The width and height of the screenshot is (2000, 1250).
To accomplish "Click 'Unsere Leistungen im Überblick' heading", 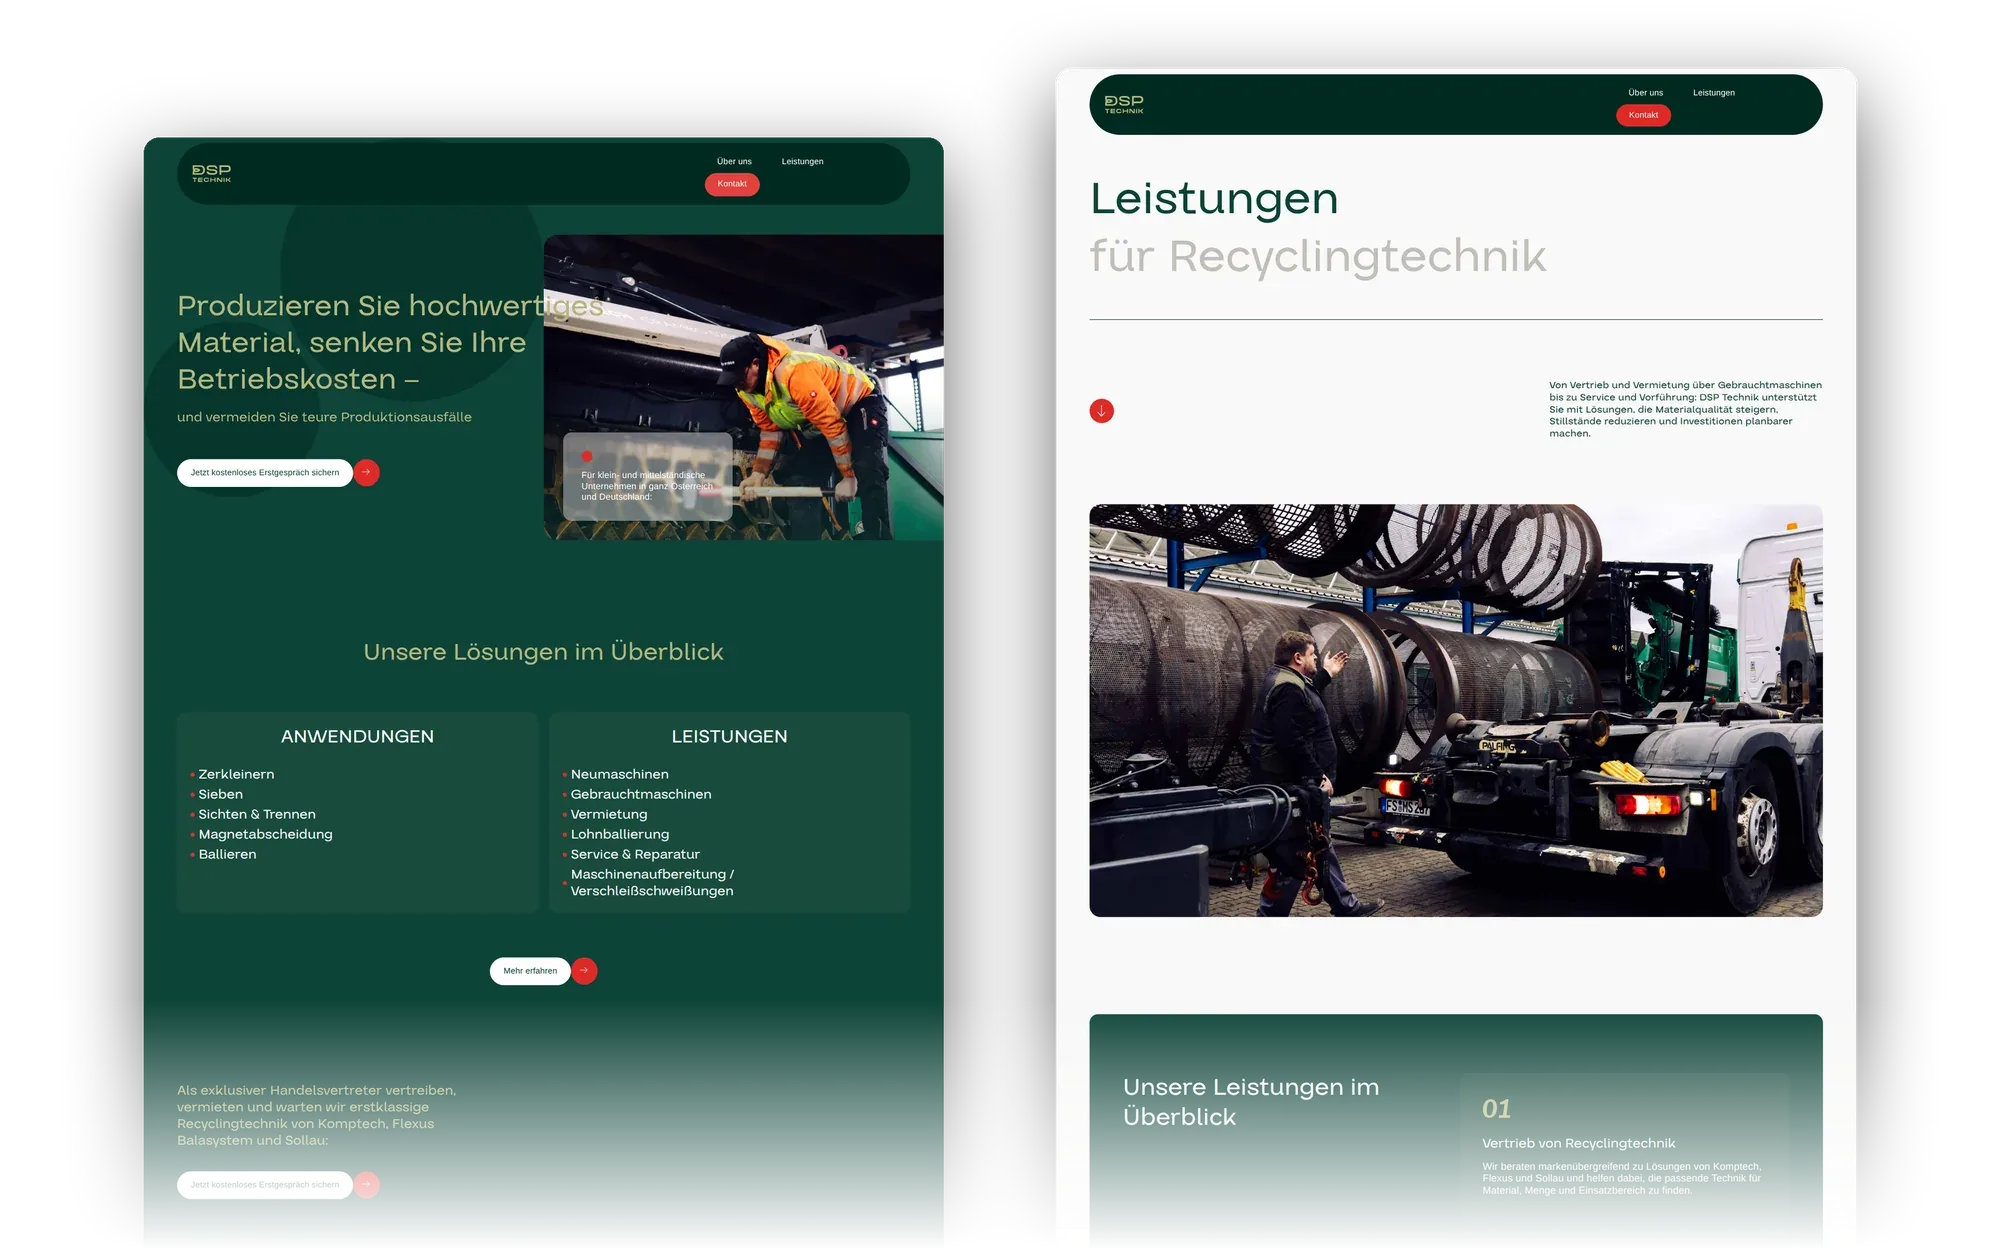I will pyautogui.click(x=1251, y=1102).
